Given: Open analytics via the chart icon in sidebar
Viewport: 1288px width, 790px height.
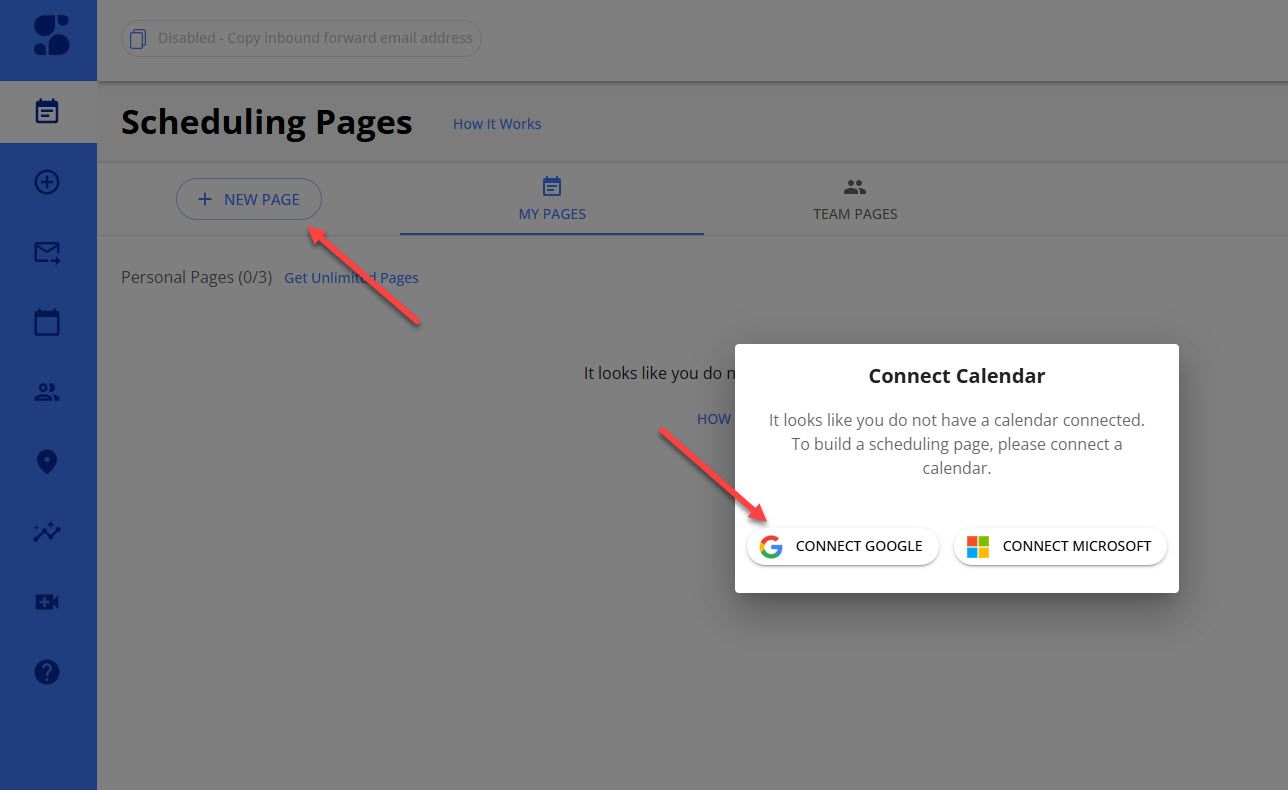Looking at the screenshot, I should click(x=47, y=531).
